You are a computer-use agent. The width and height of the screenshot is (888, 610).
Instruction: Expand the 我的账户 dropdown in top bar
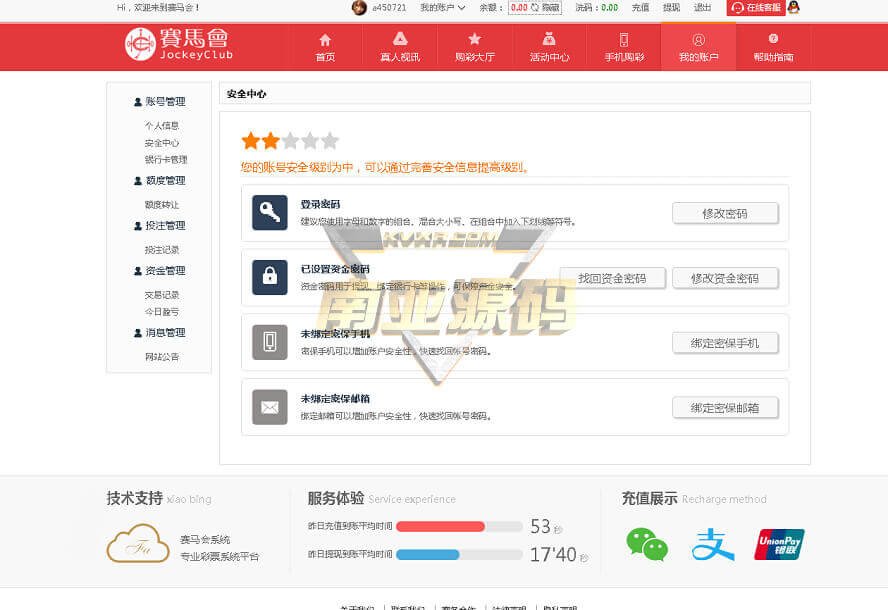pyautogui.click(x=442, y=7)
